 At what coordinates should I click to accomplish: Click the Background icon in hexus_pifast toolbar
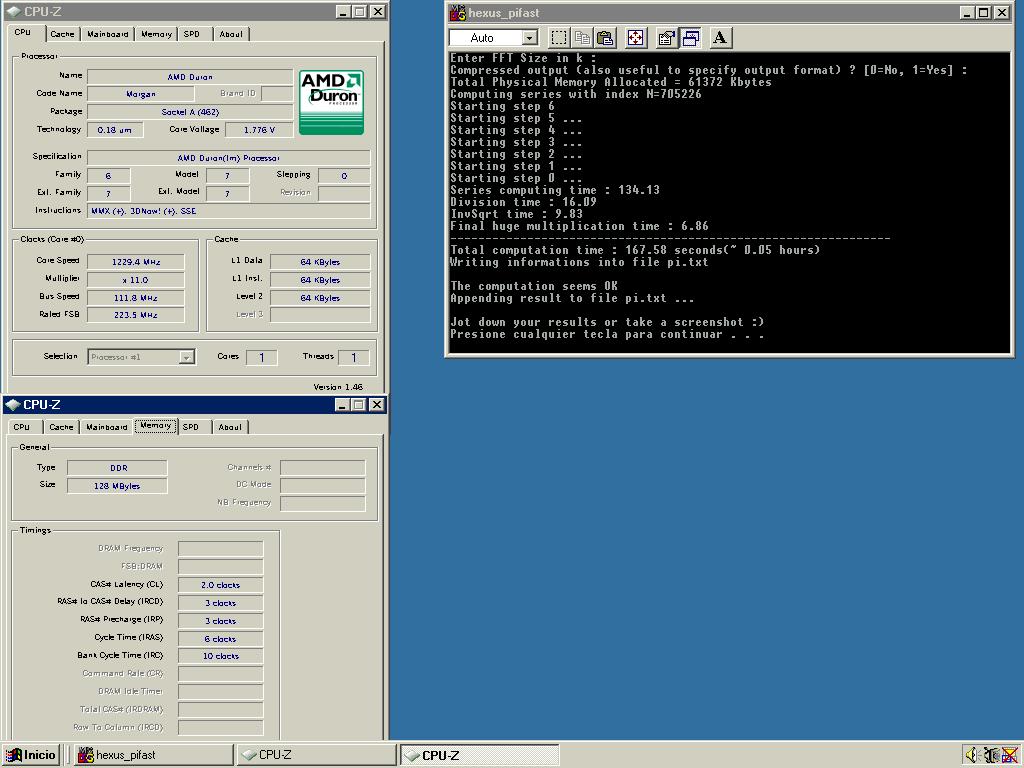pos(690,38)
